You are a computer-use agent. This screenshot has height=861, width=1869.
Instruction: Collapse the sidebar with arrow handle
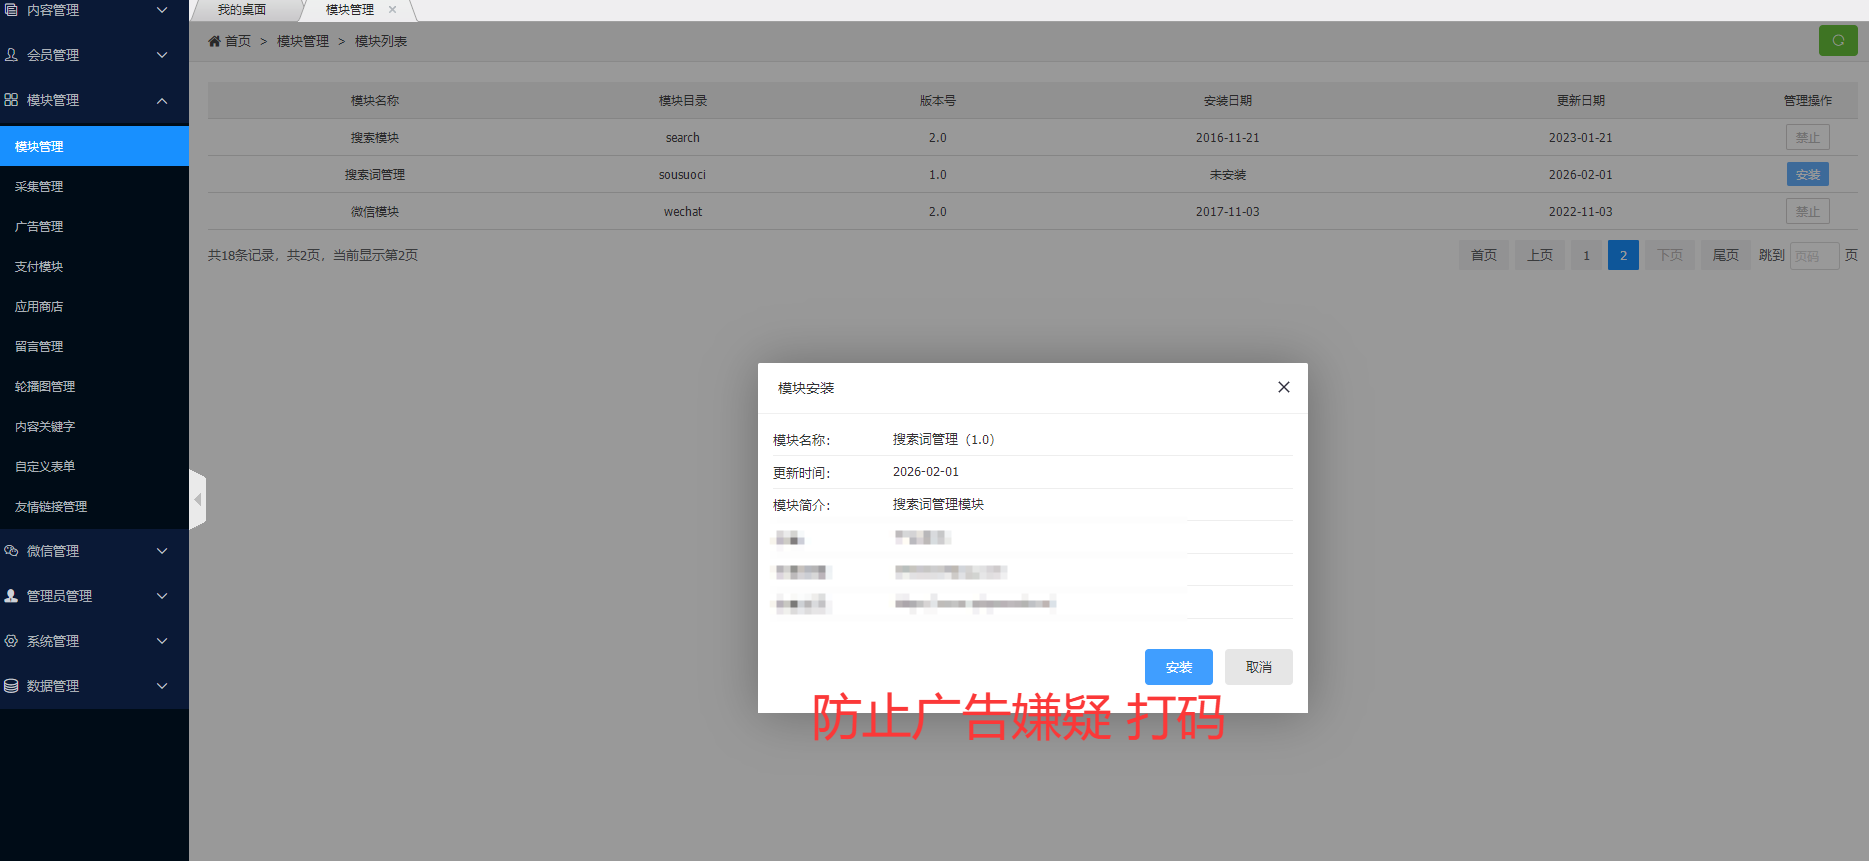(198, 499)
